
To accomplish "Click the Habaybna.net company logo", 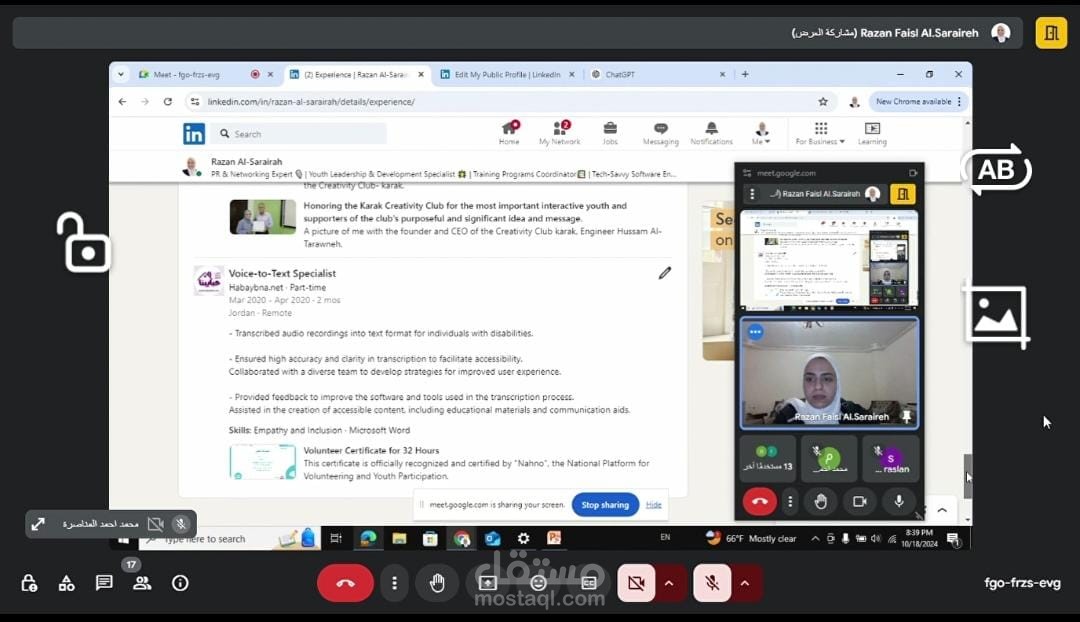I will coord(209,280).
